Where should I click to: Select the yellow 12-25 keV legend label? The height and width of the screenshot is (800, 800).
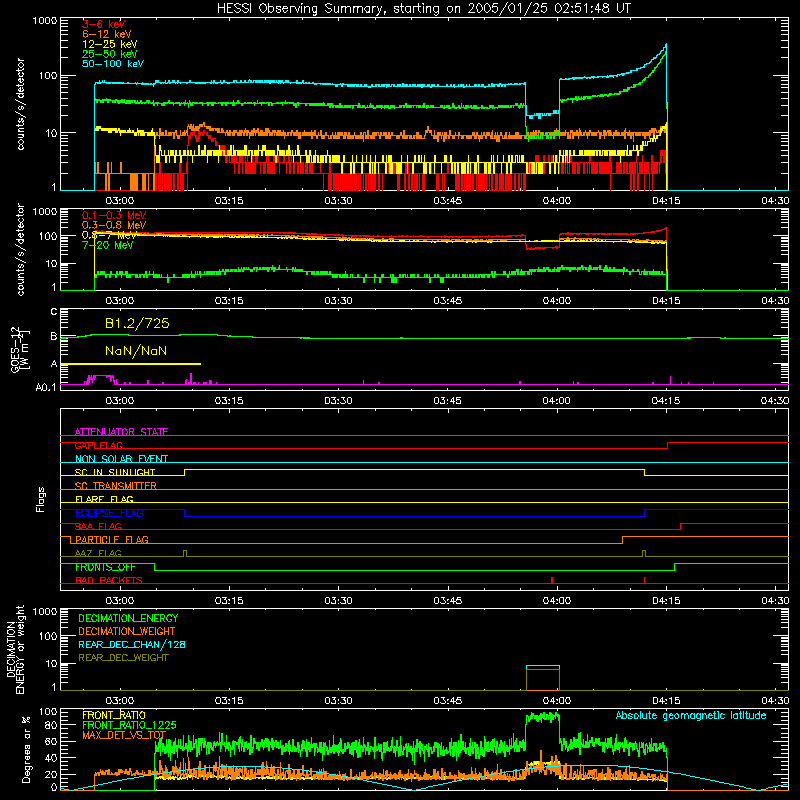tap(109, 44)
